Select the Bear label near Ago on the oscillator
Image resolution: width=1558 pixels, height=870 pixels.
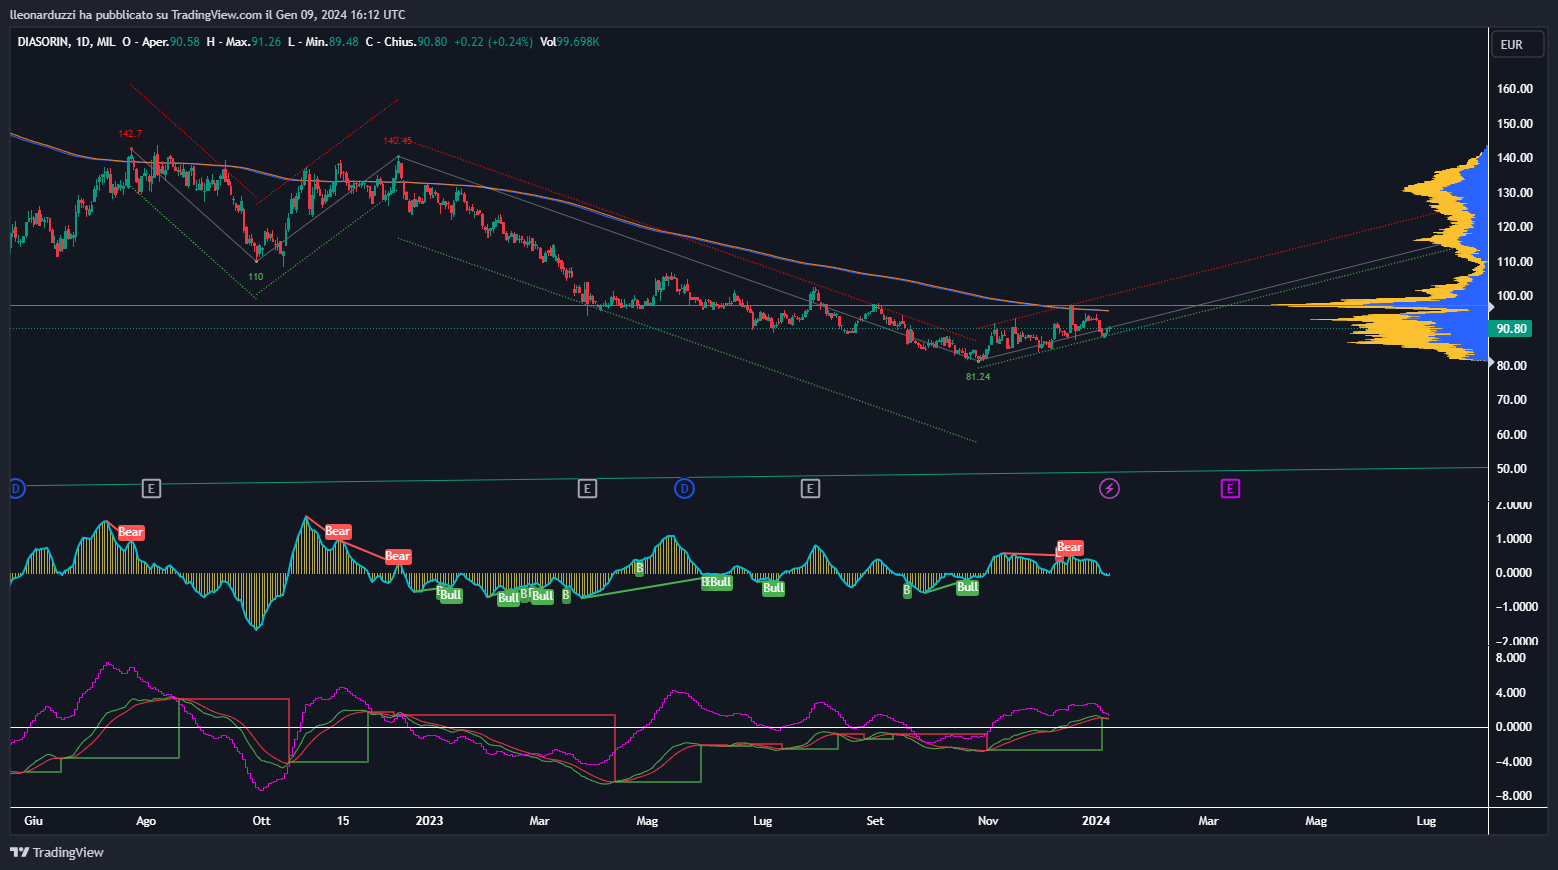131,532
